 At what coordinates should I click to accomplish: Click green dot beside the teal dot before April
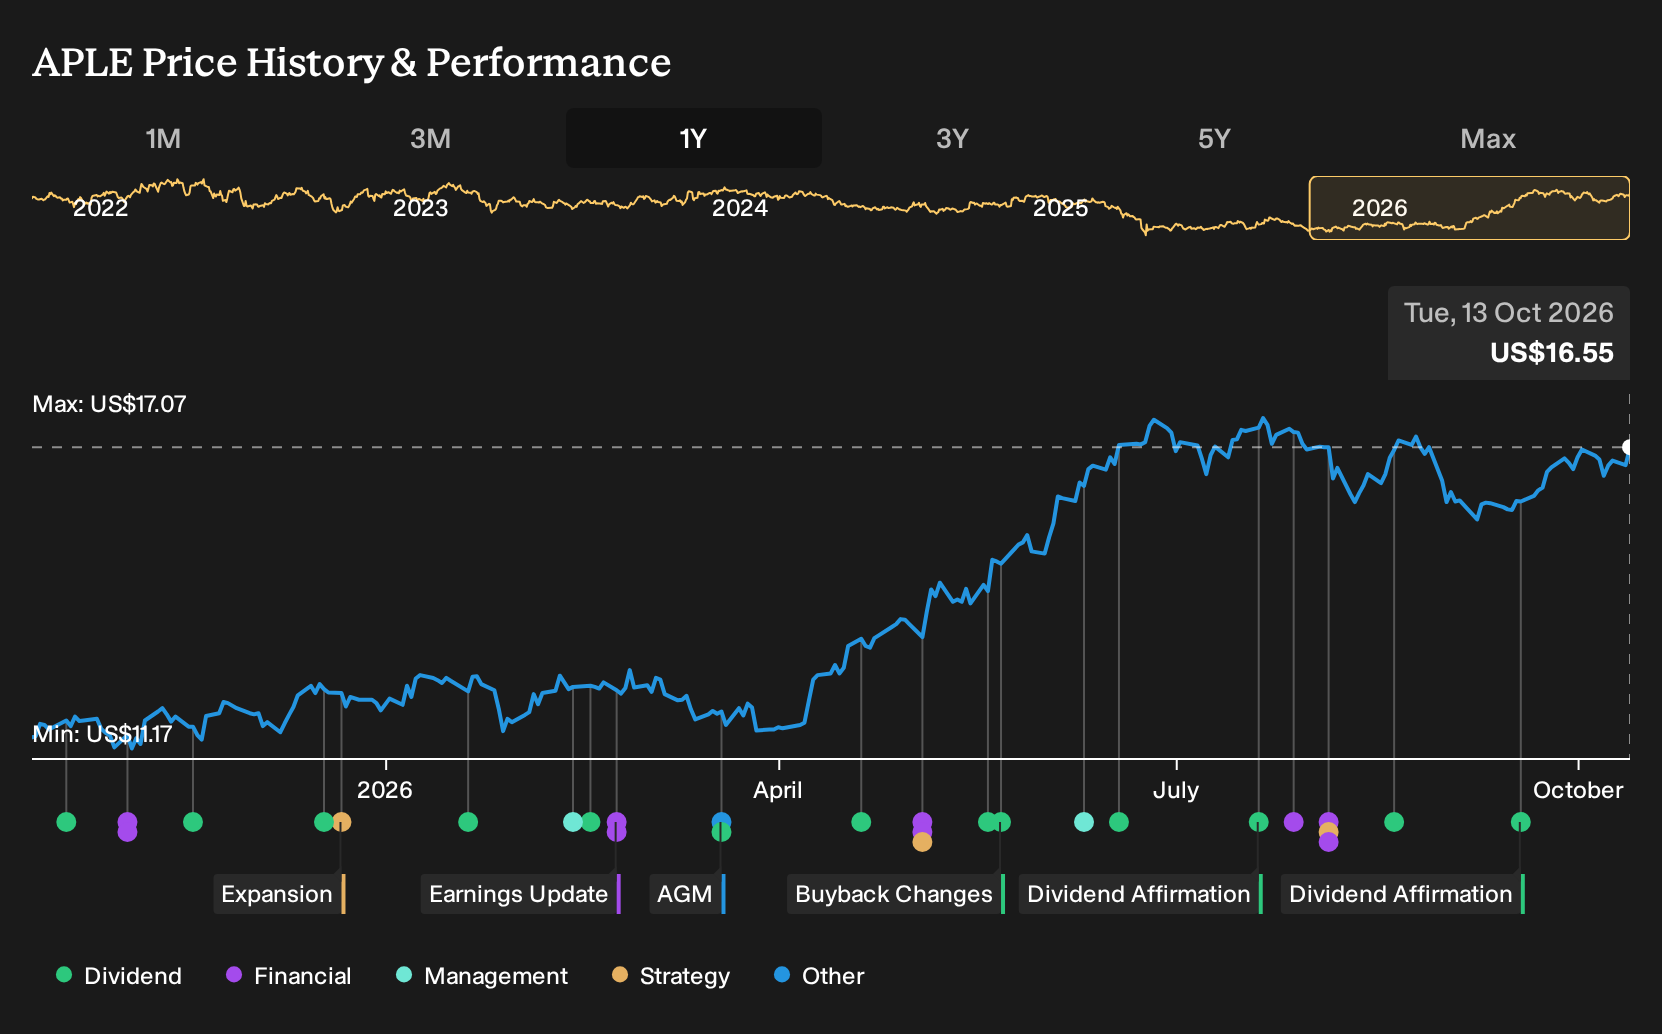591,822
